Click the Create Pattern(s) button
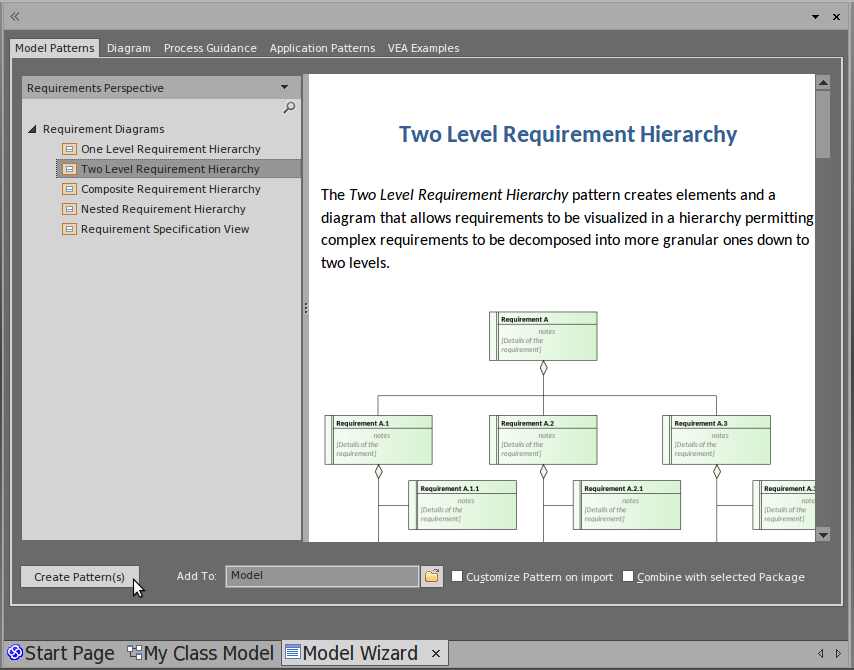Viewport: 854px width, 670px height. coord(80,577)
